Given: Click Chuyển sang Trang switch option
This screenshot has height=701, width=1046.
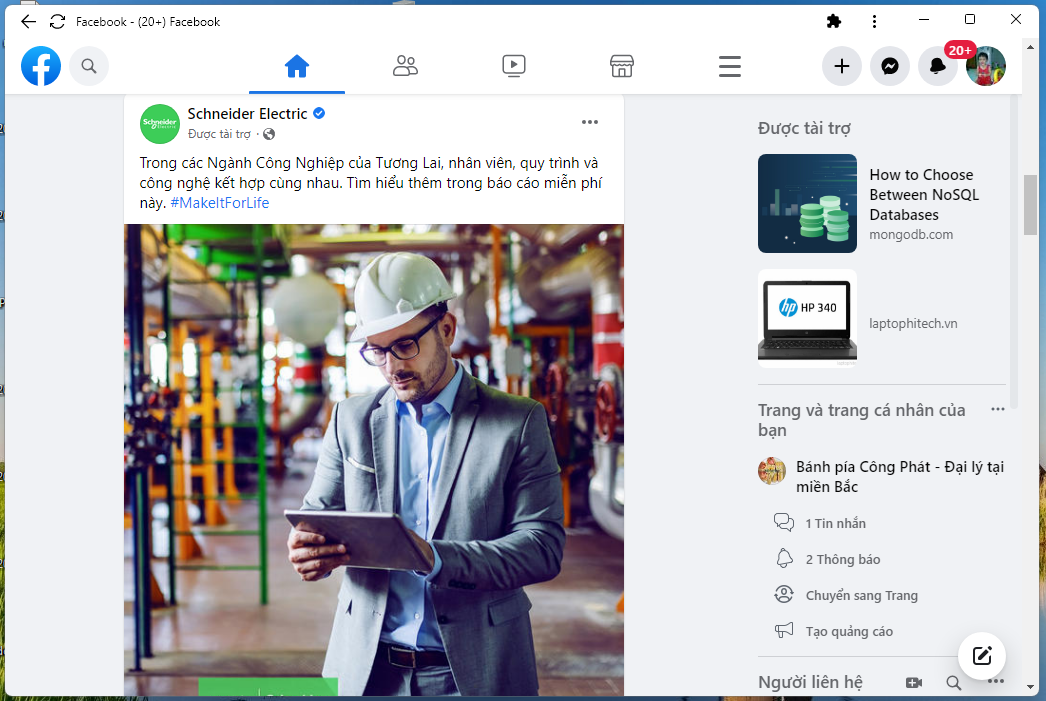Looking at the screenshot, I should (x=861, y=596).
